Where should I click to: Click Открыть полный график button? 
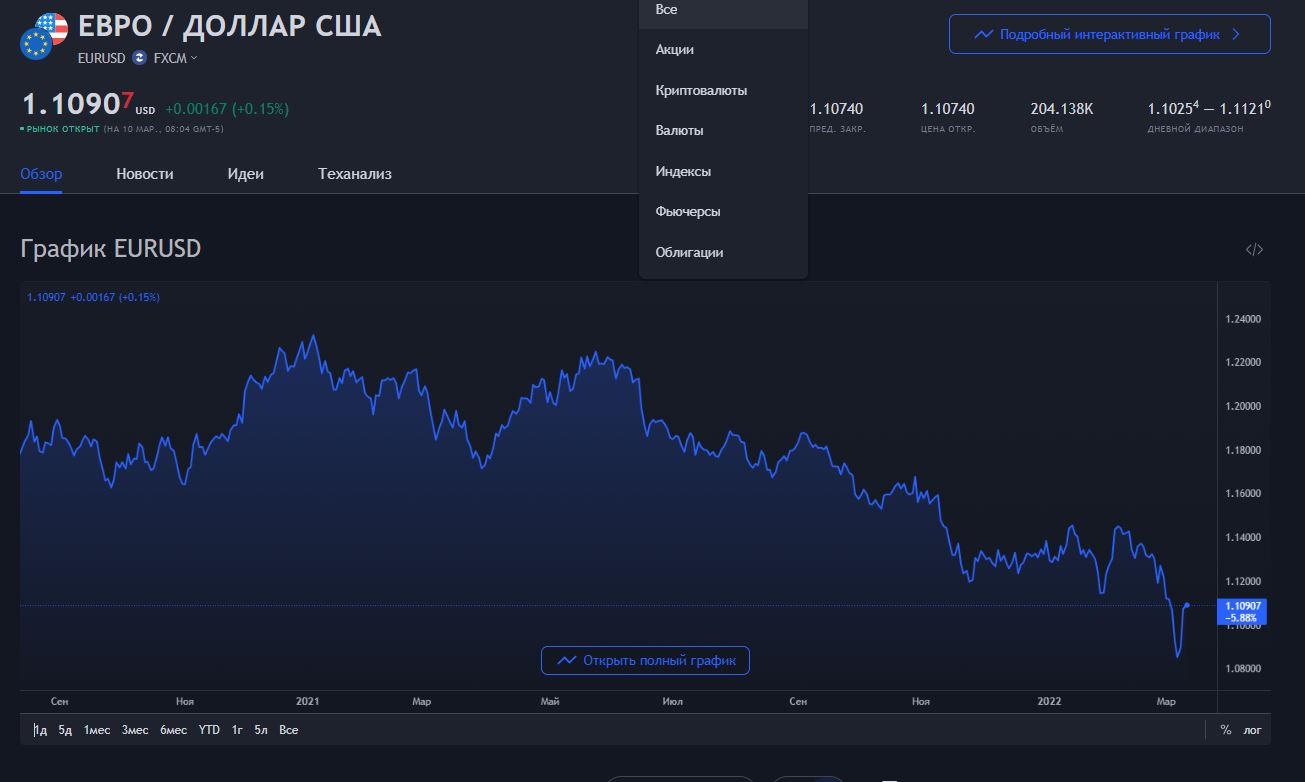click(x=645, y=661)
